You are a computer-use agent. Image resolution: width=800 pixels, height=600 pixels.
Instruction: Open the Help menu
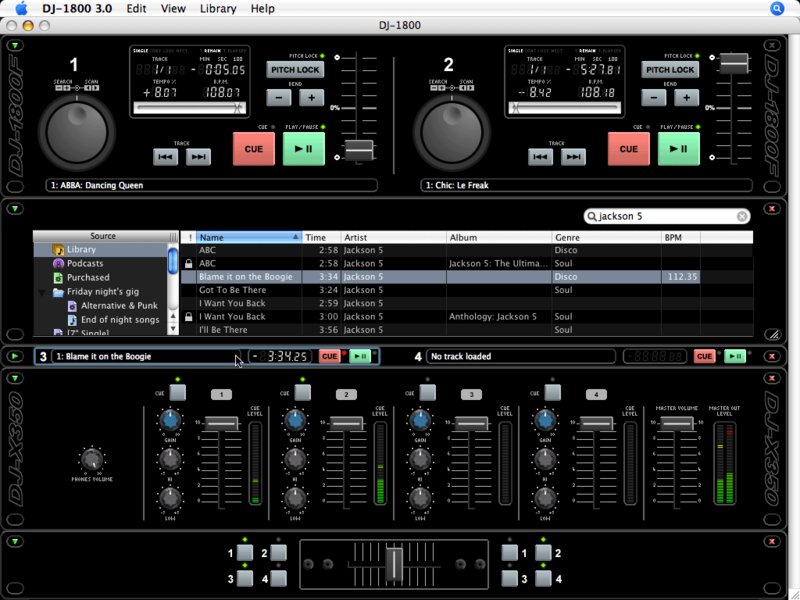tap(263, 9)
